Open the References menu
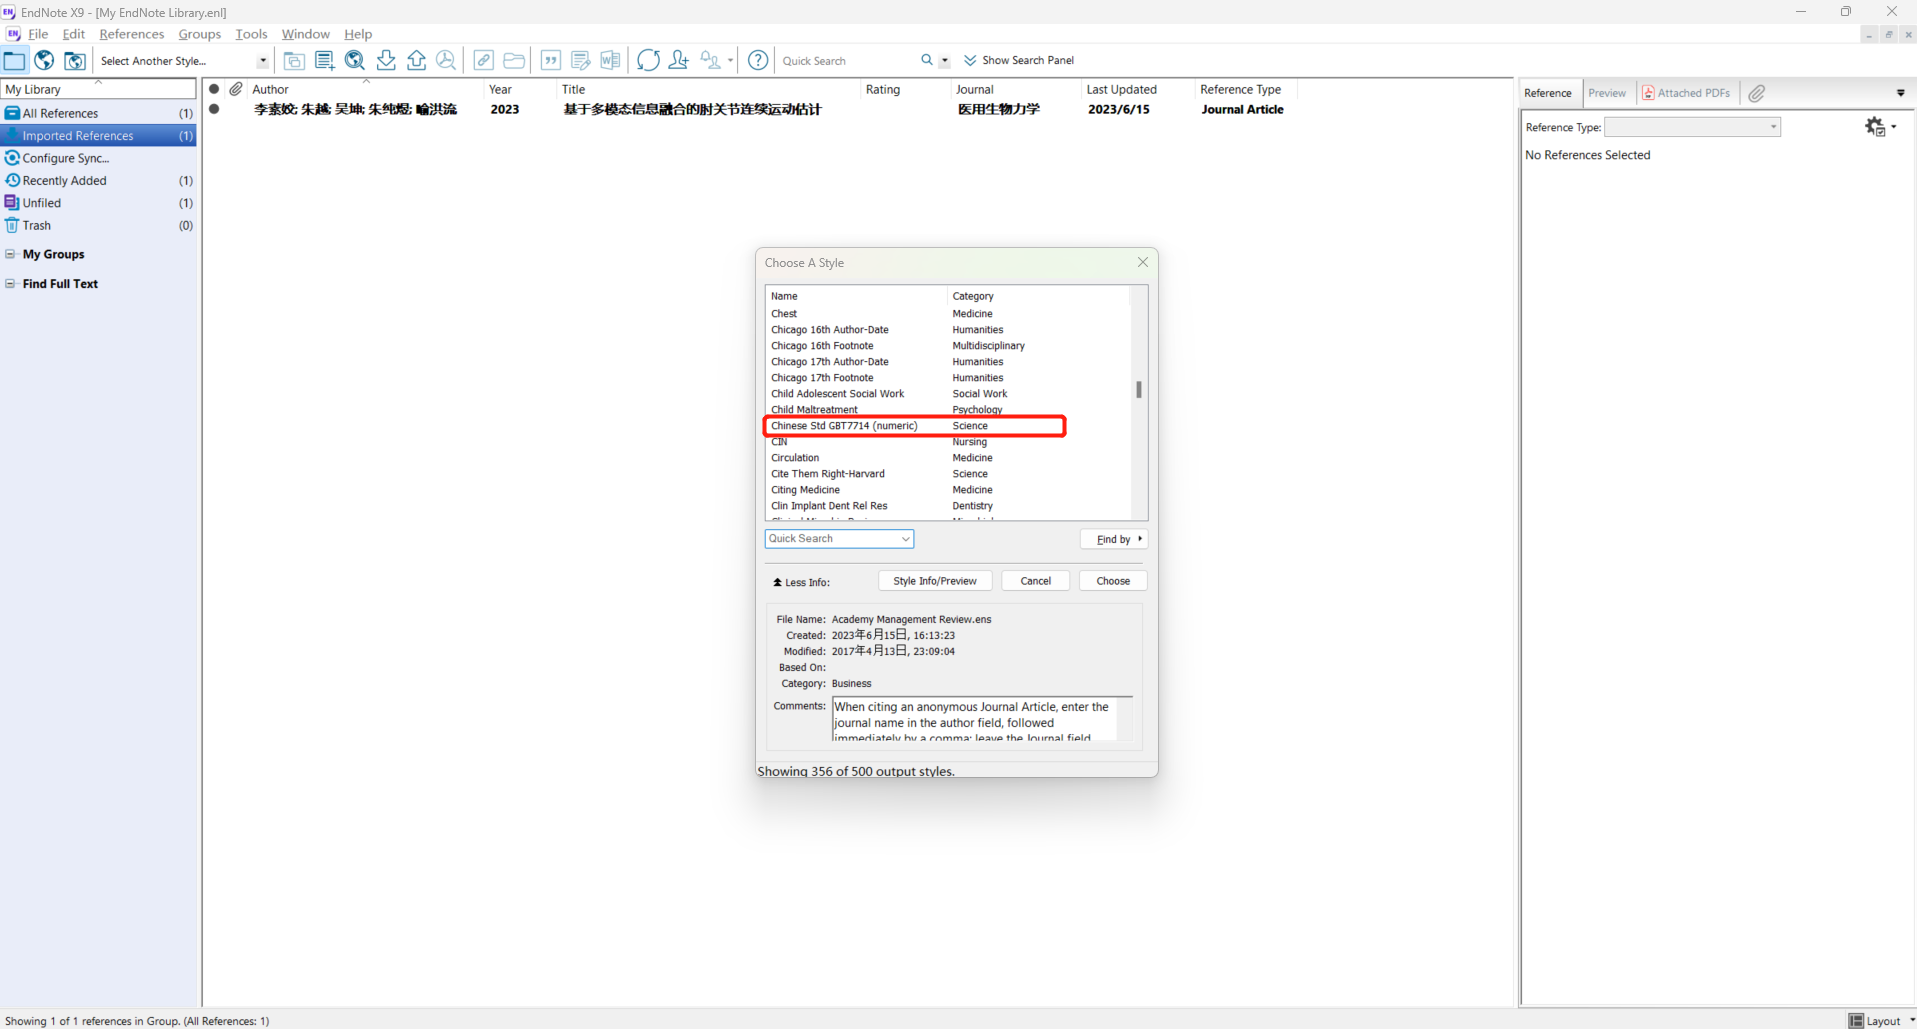 click(132, 34)
